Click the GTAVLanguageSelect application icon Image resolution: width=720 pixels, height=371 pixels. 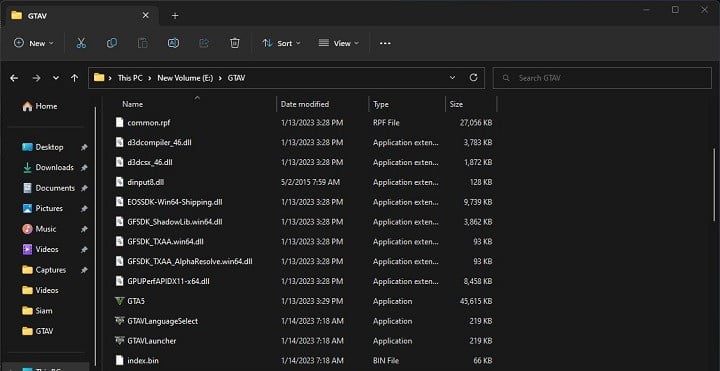coord(119,321)
